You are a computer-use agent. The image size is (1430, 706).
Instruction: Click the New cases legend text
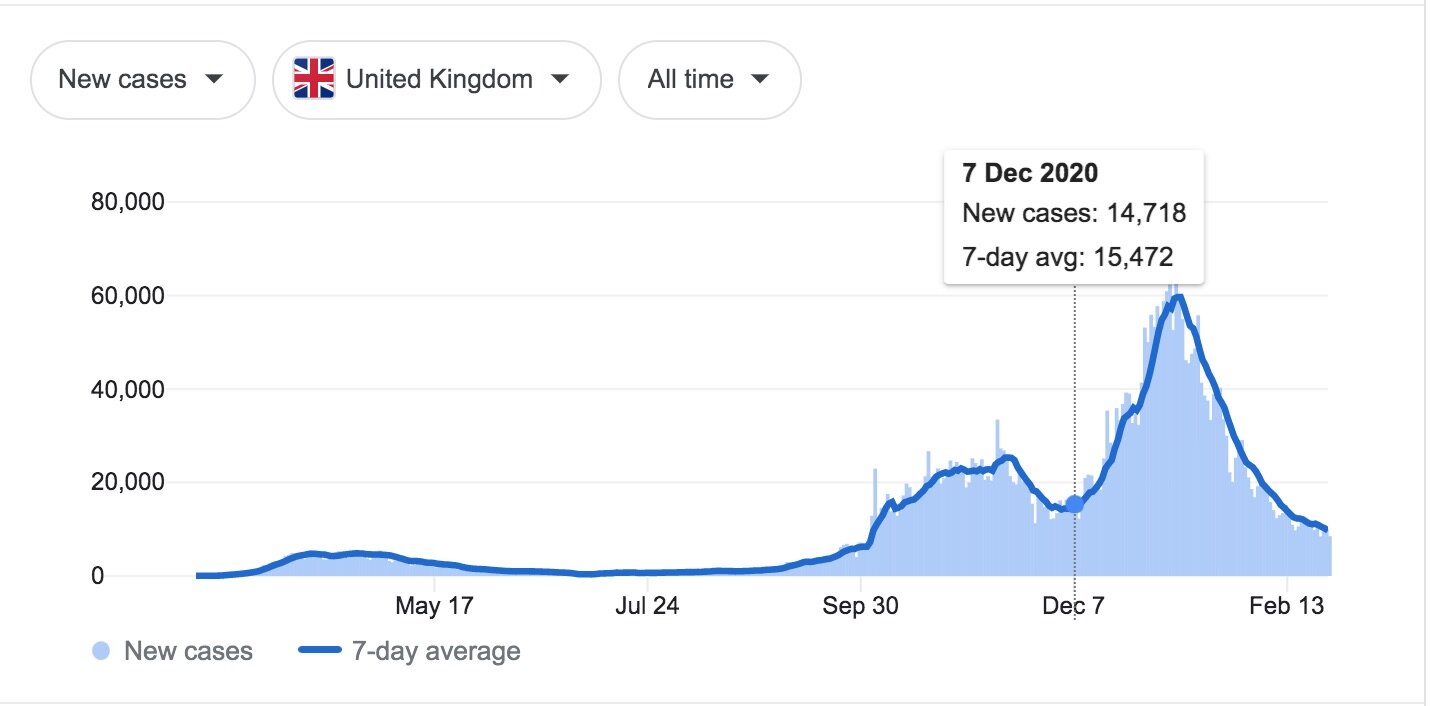[x=188, y=652]
